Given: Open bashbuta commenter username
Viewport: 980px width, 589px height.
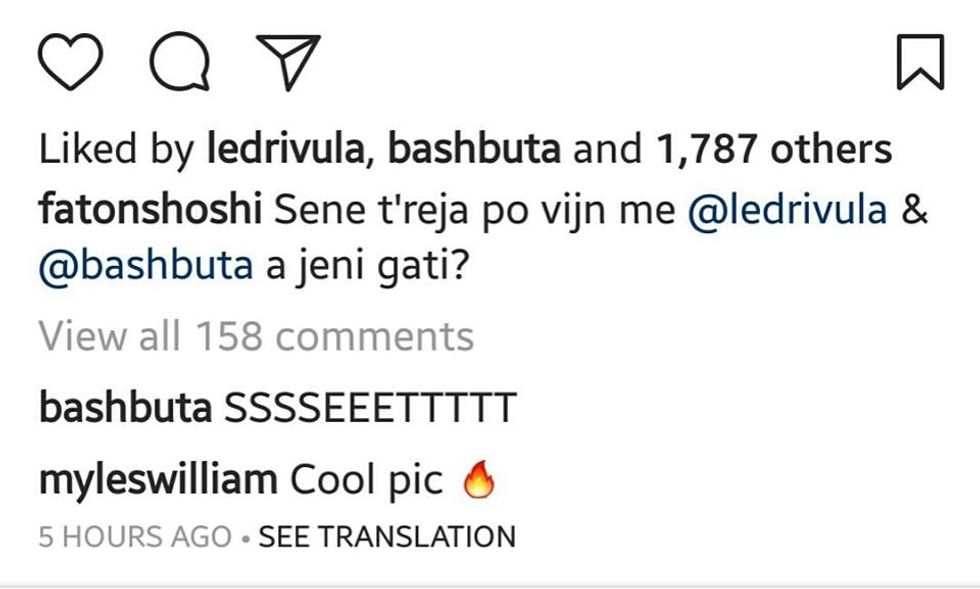Looking at the screenshot, I should tap(125, 408).
